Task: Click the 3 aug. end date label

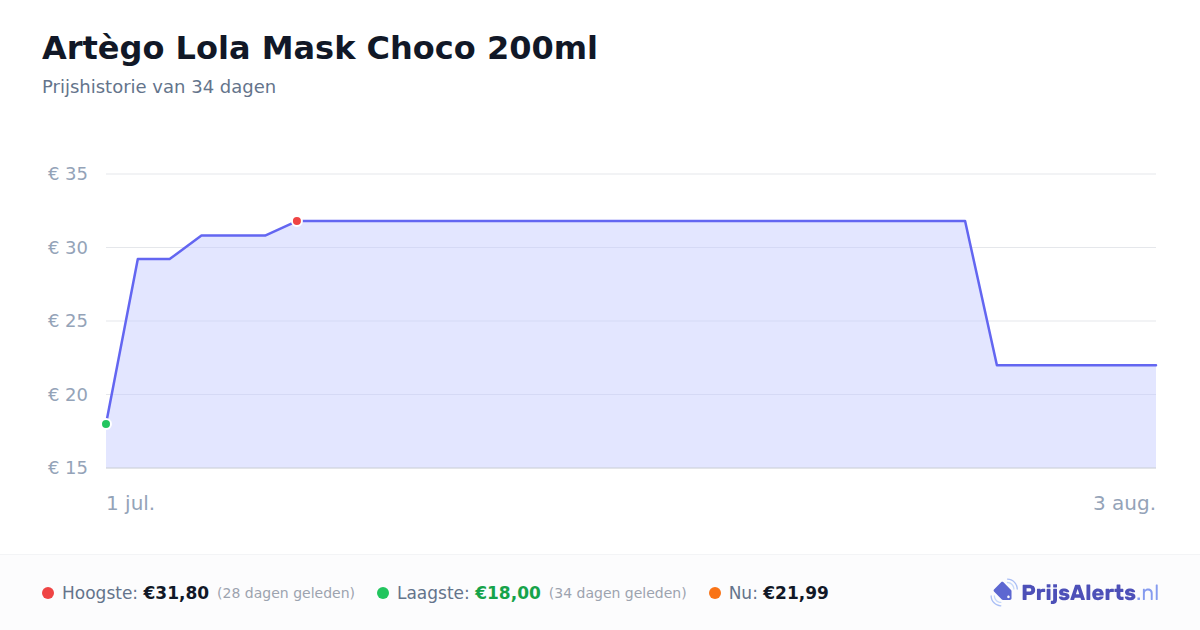Action: 1125,503
